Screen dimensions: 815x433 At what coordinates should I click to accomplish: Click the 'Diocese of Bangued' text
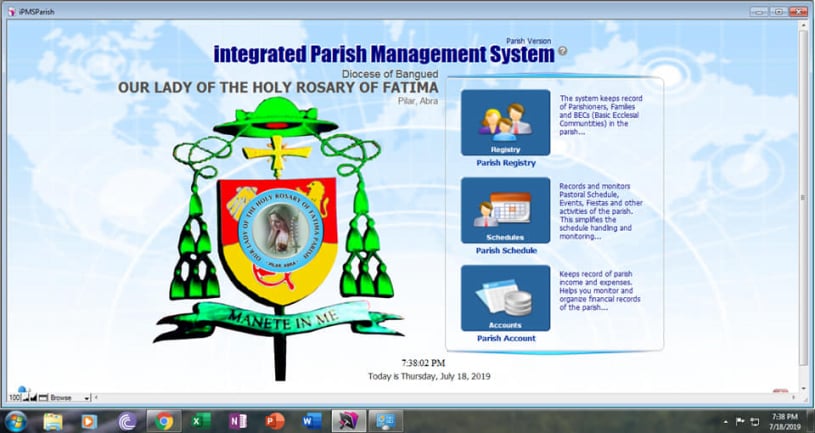pyautogui.click(x=390, y=74)
